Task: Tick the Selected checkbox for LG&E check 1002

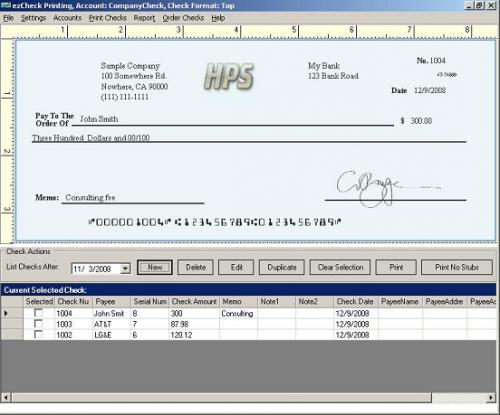Action: click(38, 334)
